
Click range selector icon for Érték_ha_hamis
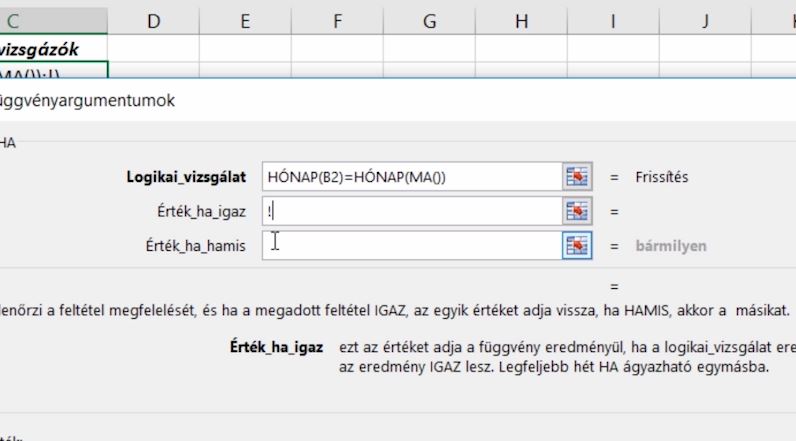tap(577, 246)
